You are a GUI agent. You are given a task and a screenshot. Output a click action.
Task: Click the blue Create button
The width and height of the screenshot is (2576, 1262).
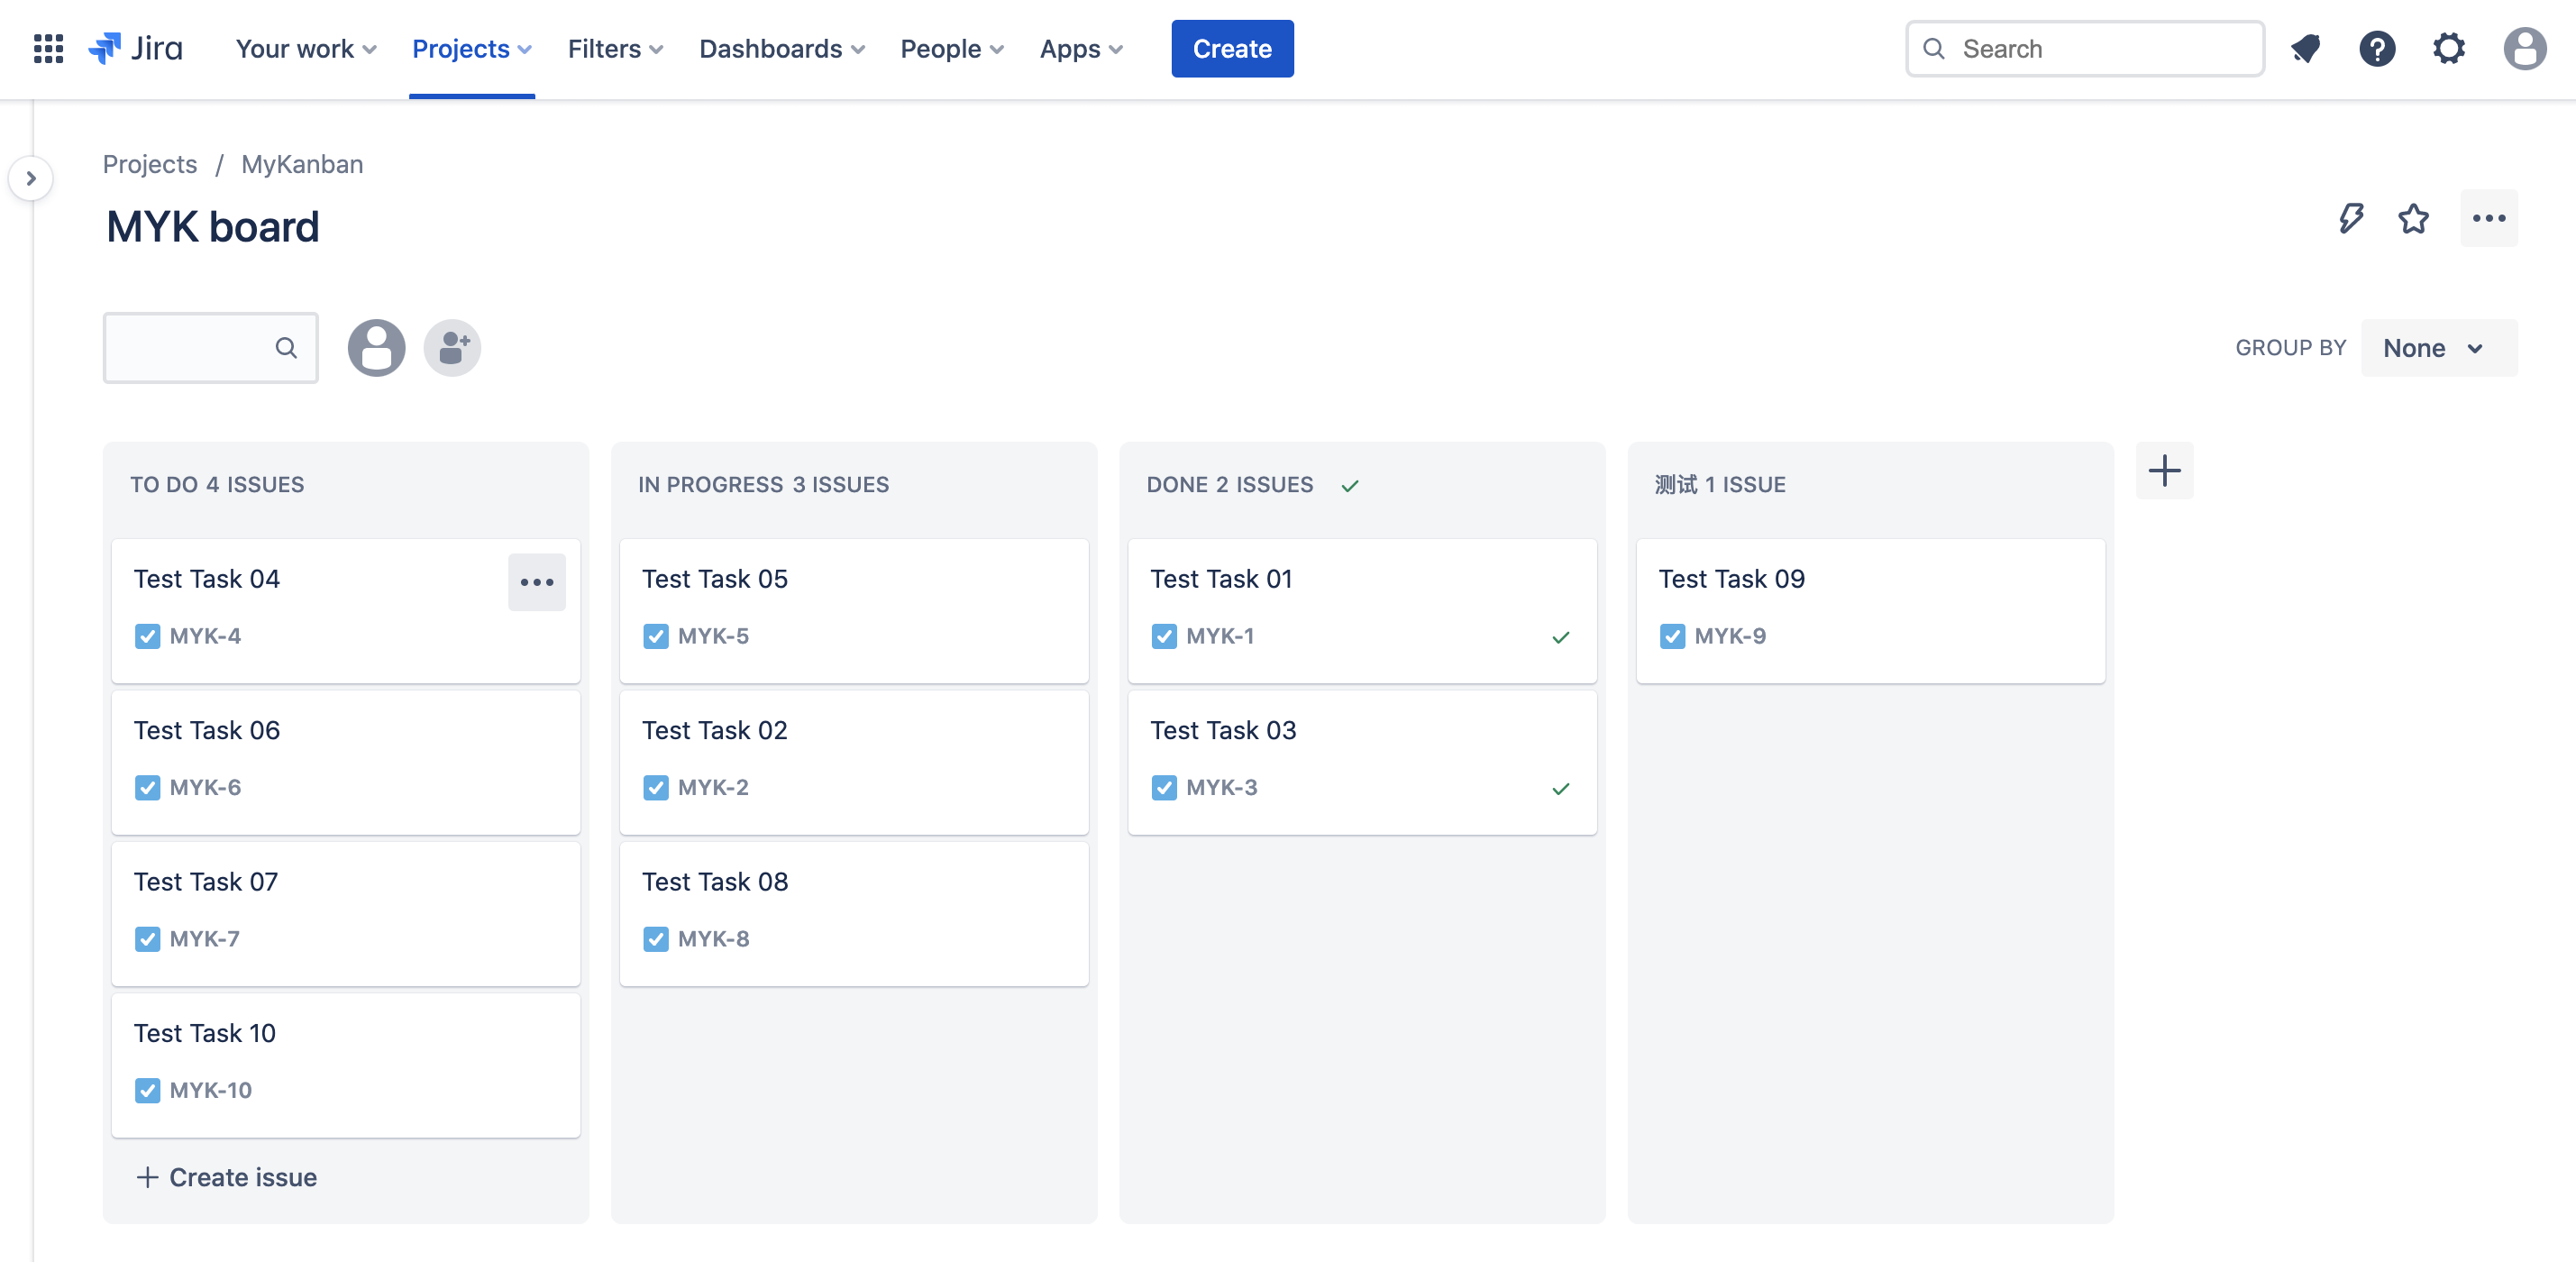1232,48
